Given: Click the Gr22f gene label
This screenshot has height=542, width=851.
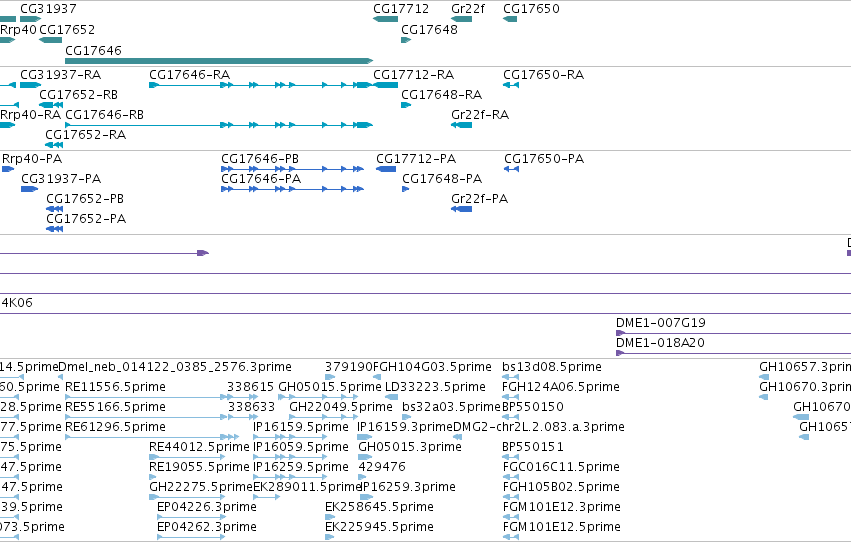Looking at the screenshot, I should coord(468,9).
